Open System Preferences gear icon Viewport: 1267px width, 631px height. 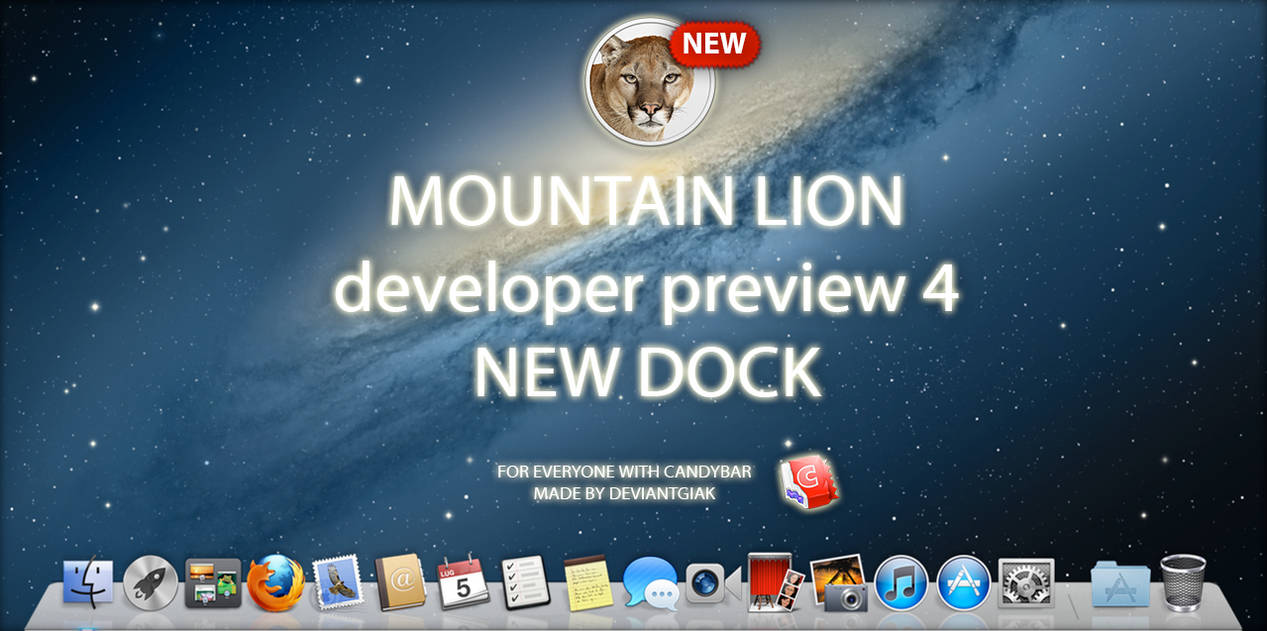point(1026,583)
